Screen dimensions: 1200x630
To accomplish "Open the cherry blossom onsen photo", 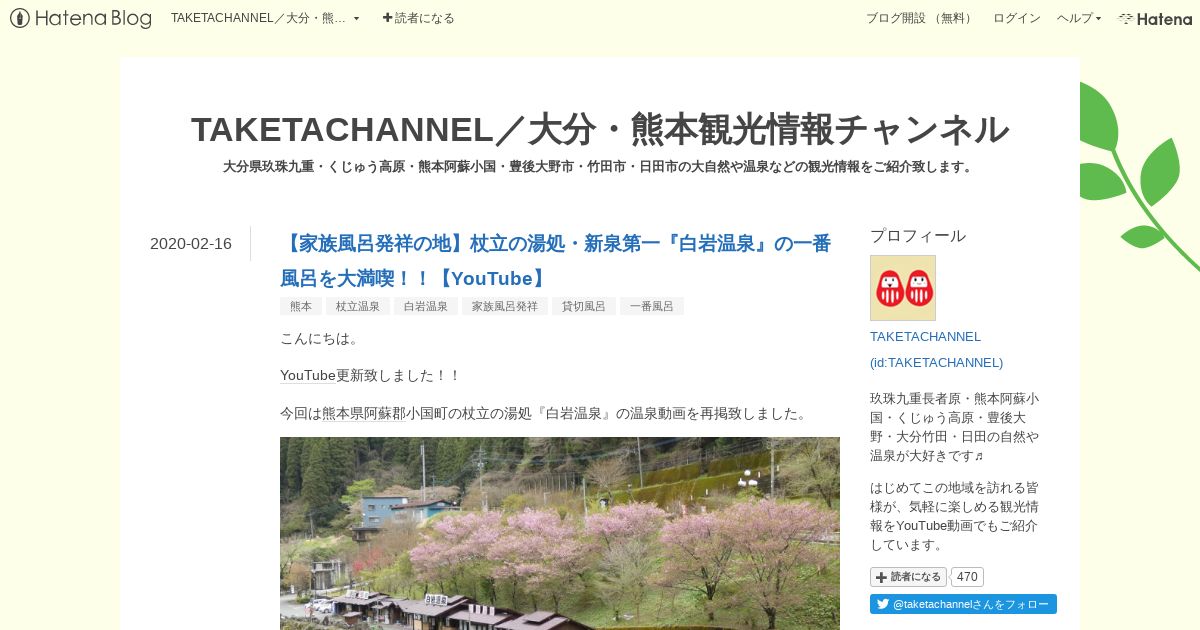I will (560, 533).
